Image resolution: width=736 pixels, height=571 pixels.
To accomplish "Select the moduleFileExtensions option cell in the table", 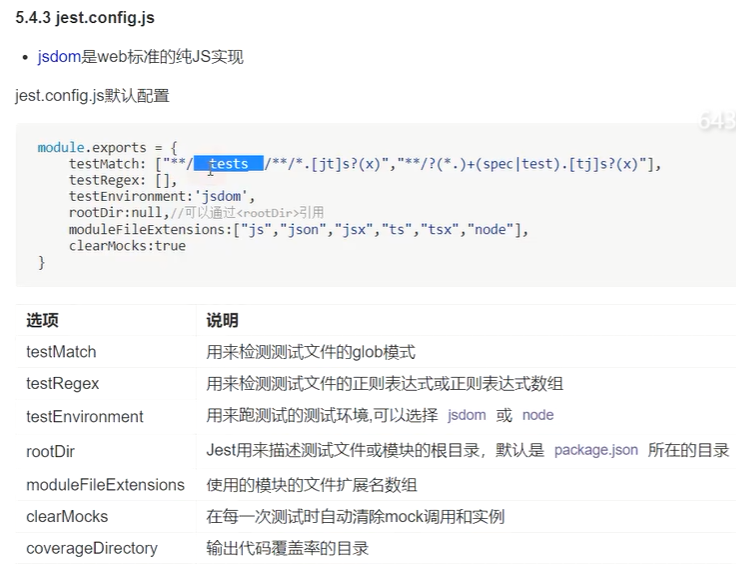I will [105, 485].
